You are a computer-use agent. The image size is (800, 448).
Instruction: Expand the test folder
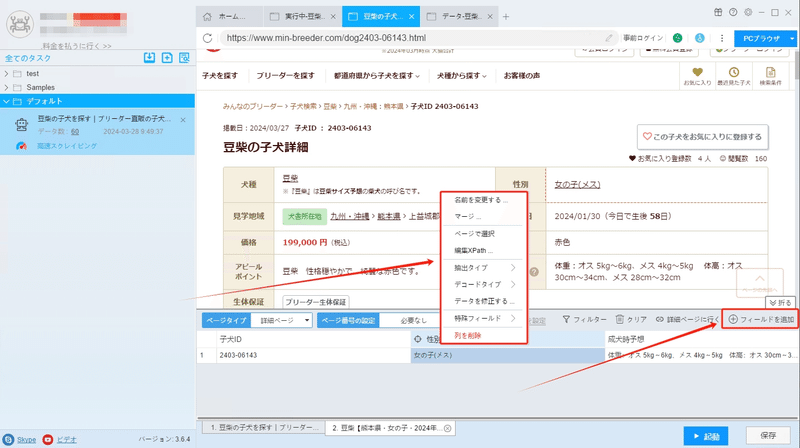click(6, 73)
